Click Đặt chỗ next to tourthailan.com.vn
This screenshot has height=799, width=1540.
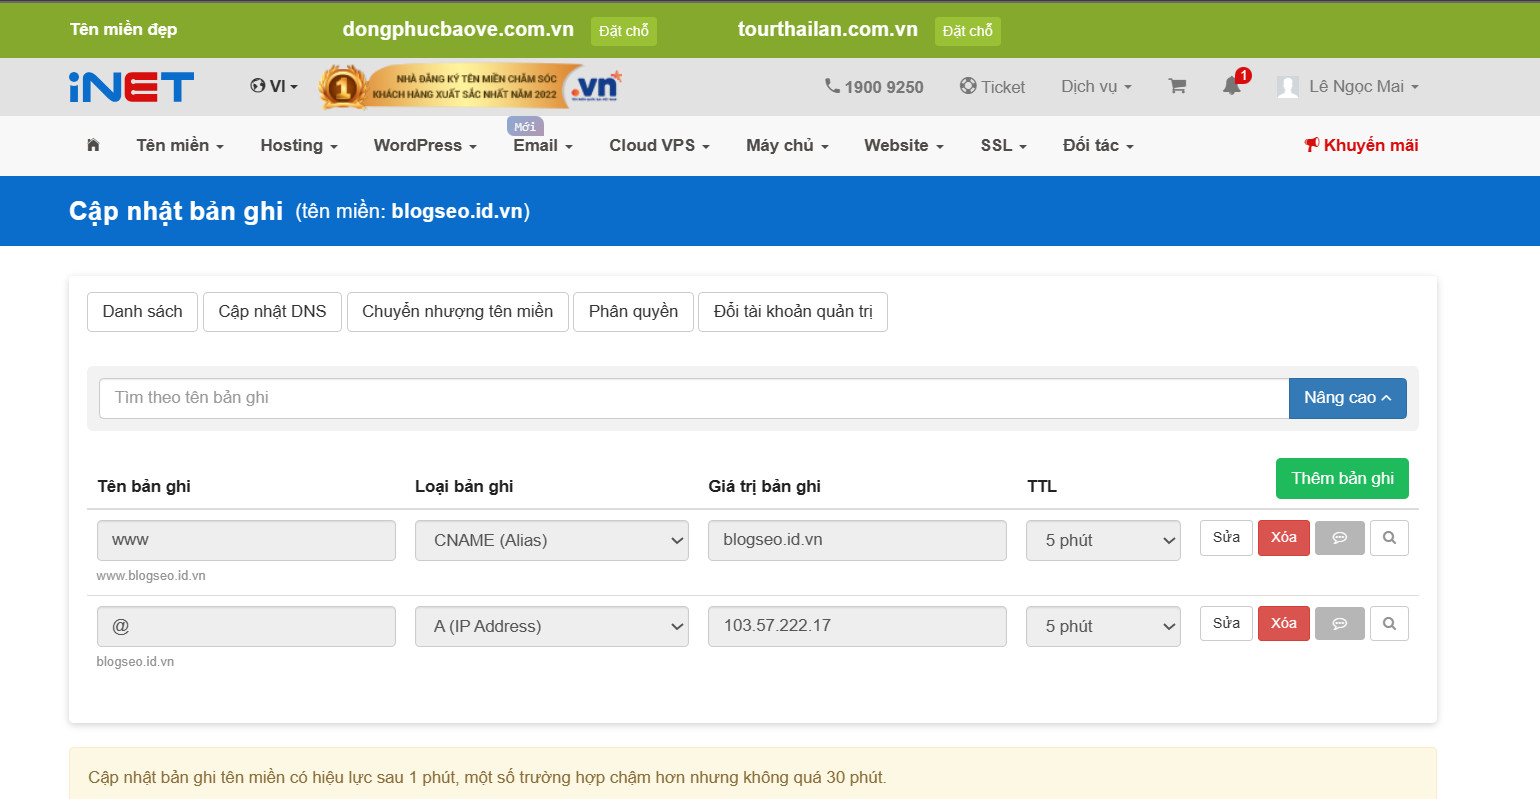967,31
